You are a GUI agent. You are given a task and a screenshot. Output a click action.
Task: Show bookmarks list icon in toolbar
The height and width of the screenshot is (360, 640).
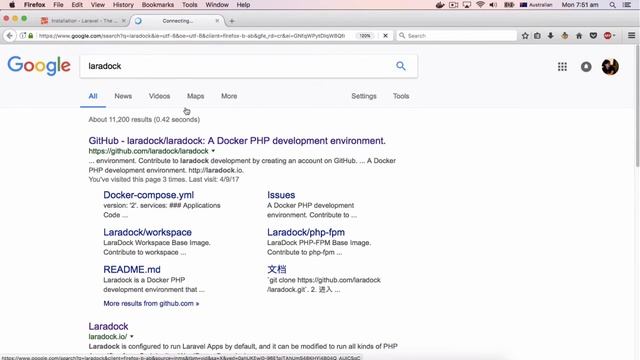tap(538, 36)
